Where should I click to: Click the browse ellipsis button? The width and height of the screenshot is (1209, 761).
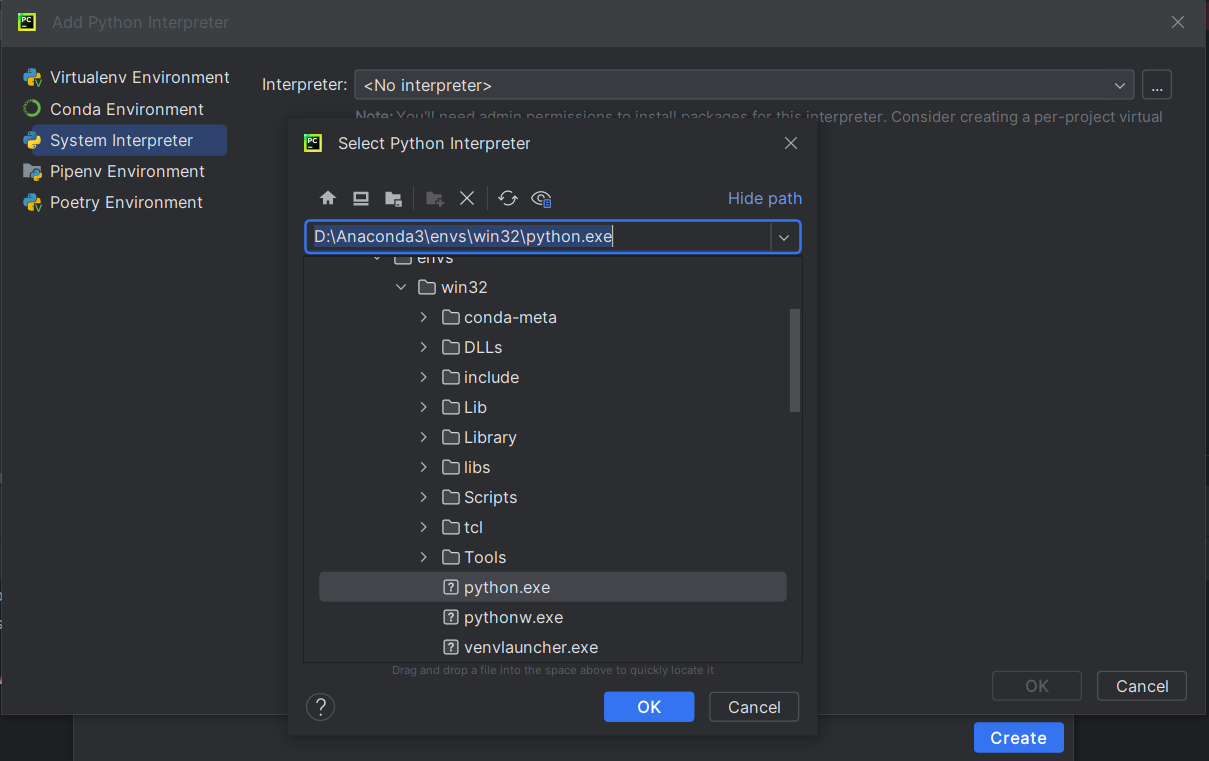[1156, 85]
